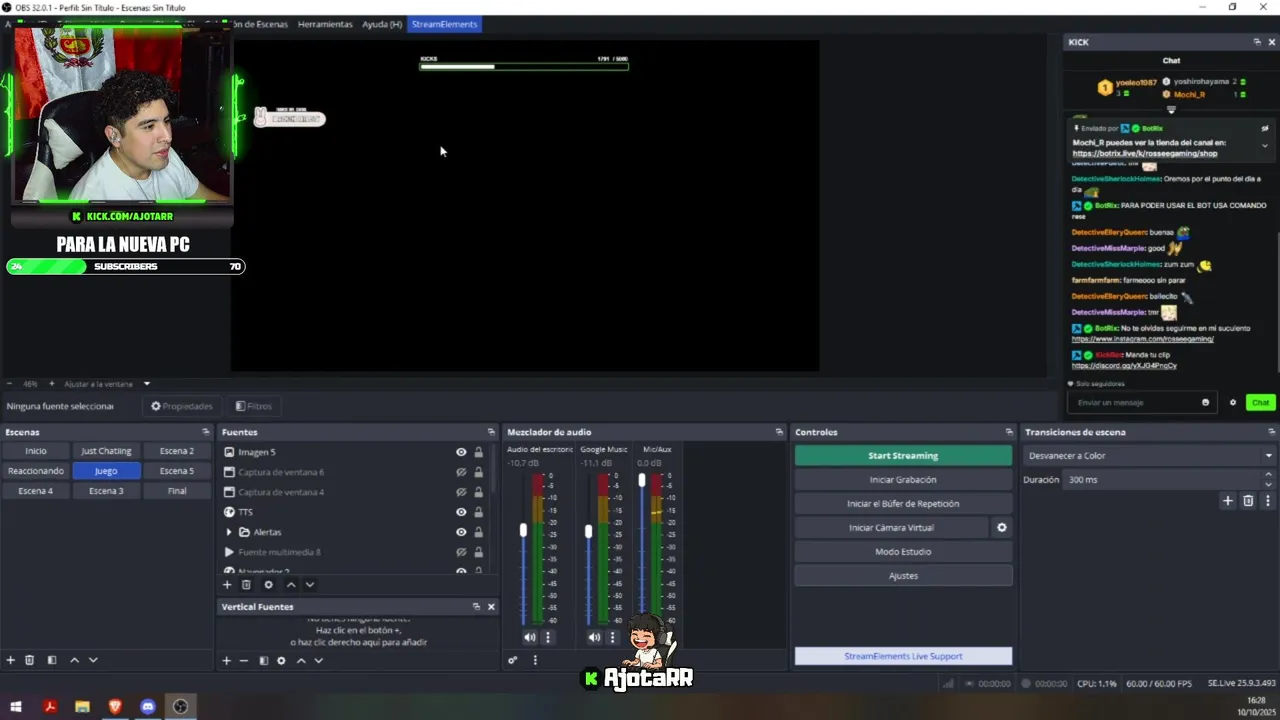Move the source up in the Fuentes toolbar
1280x720 pixels.
point(291,585)
